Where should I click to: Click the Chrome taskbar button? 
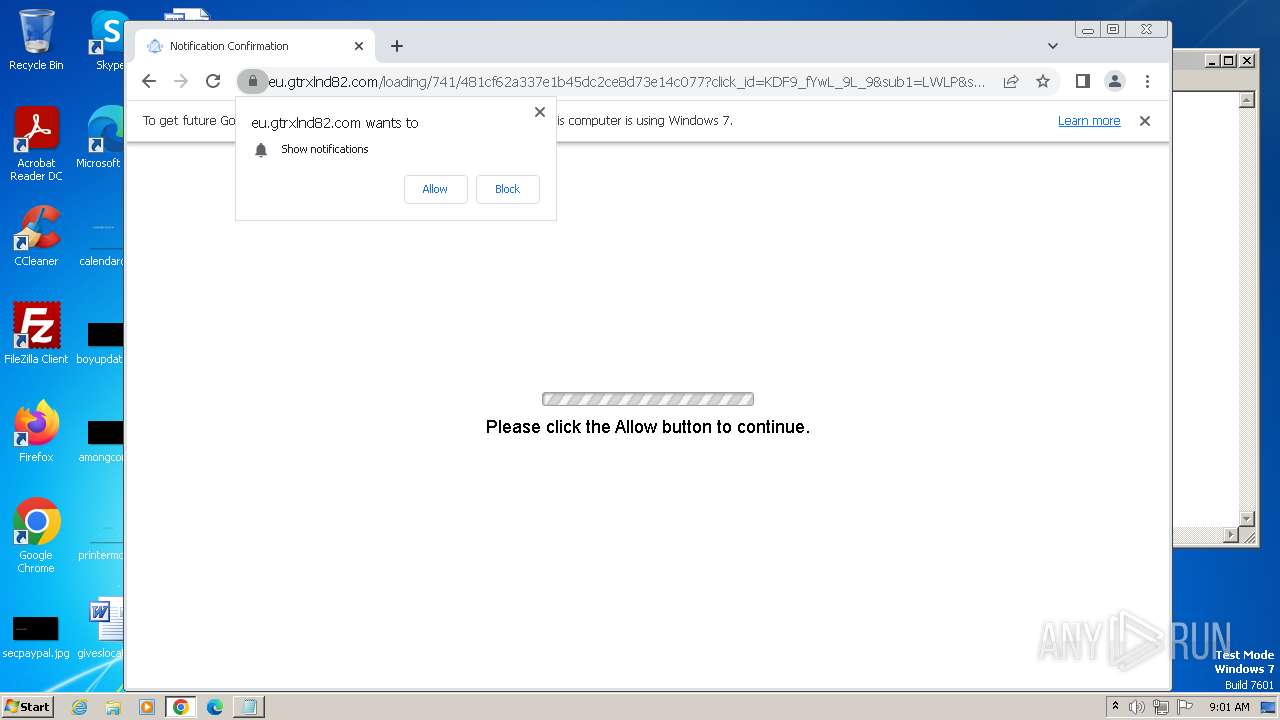tap(181, 707)
